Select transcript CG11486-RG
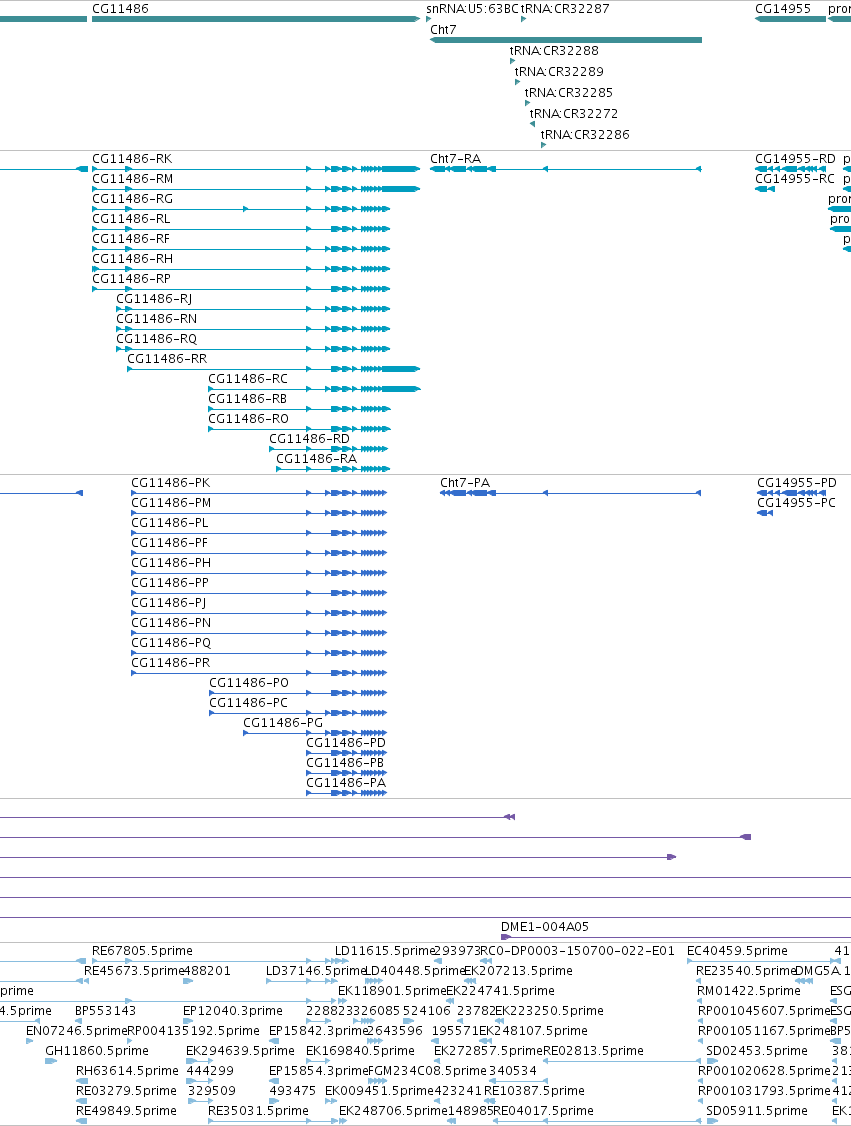The image size is (851, 1126). click(x=241, y=209)
